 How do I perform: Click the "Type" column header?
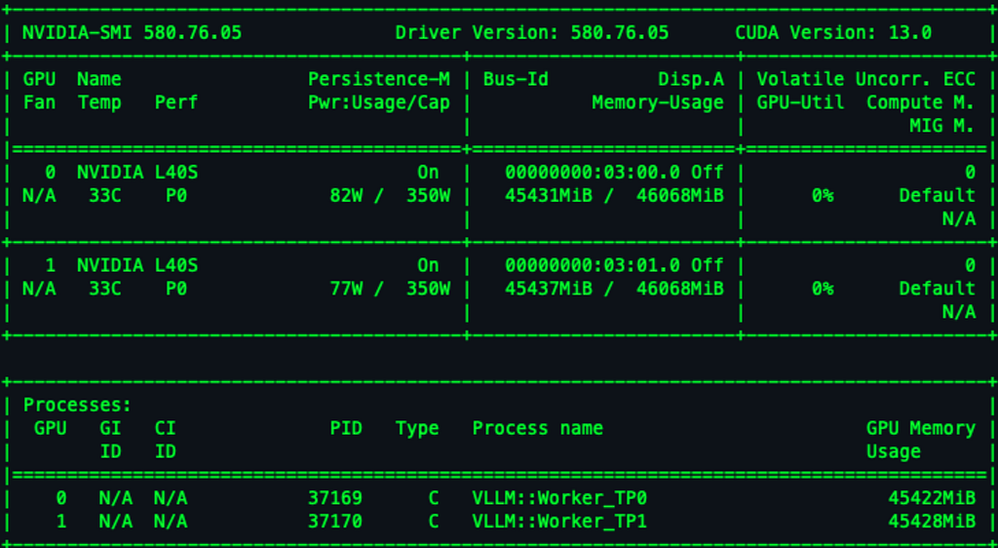pos(418,428)
